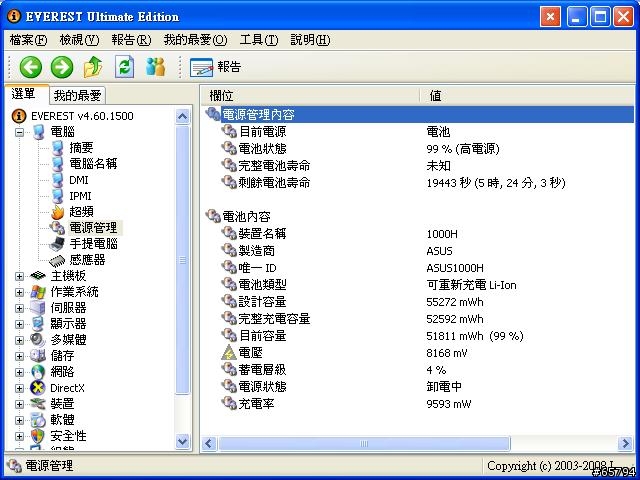Open the users/people toolbar icon
640x480 pixels.
(x=156, y=67)
